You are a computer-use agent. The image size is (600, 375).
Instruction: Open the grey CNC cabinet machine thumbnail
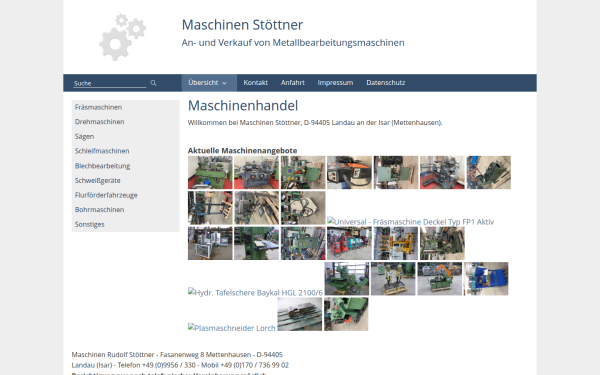coord(210,243)
